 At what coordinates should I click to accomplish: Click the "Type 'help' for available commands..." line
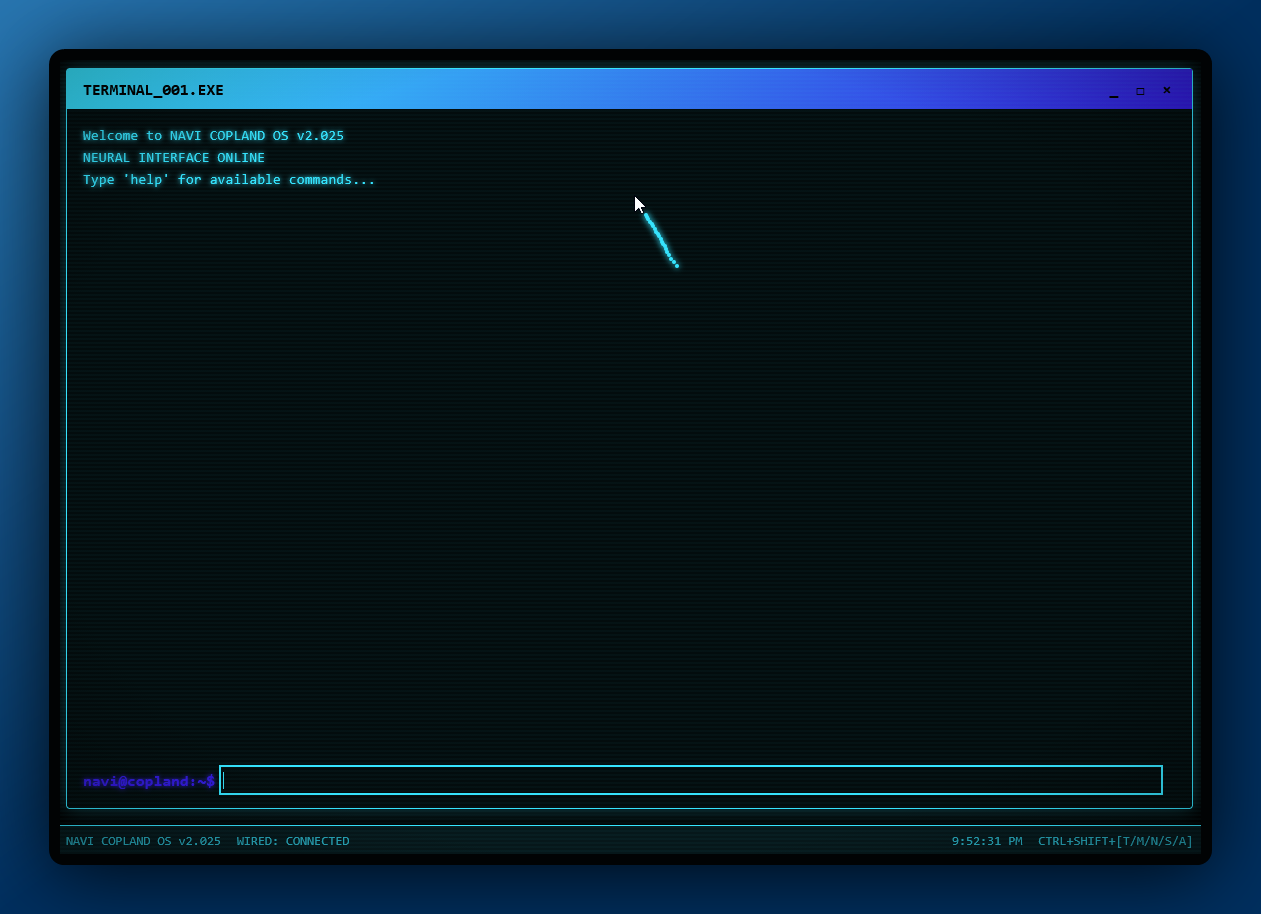(229, 180)
